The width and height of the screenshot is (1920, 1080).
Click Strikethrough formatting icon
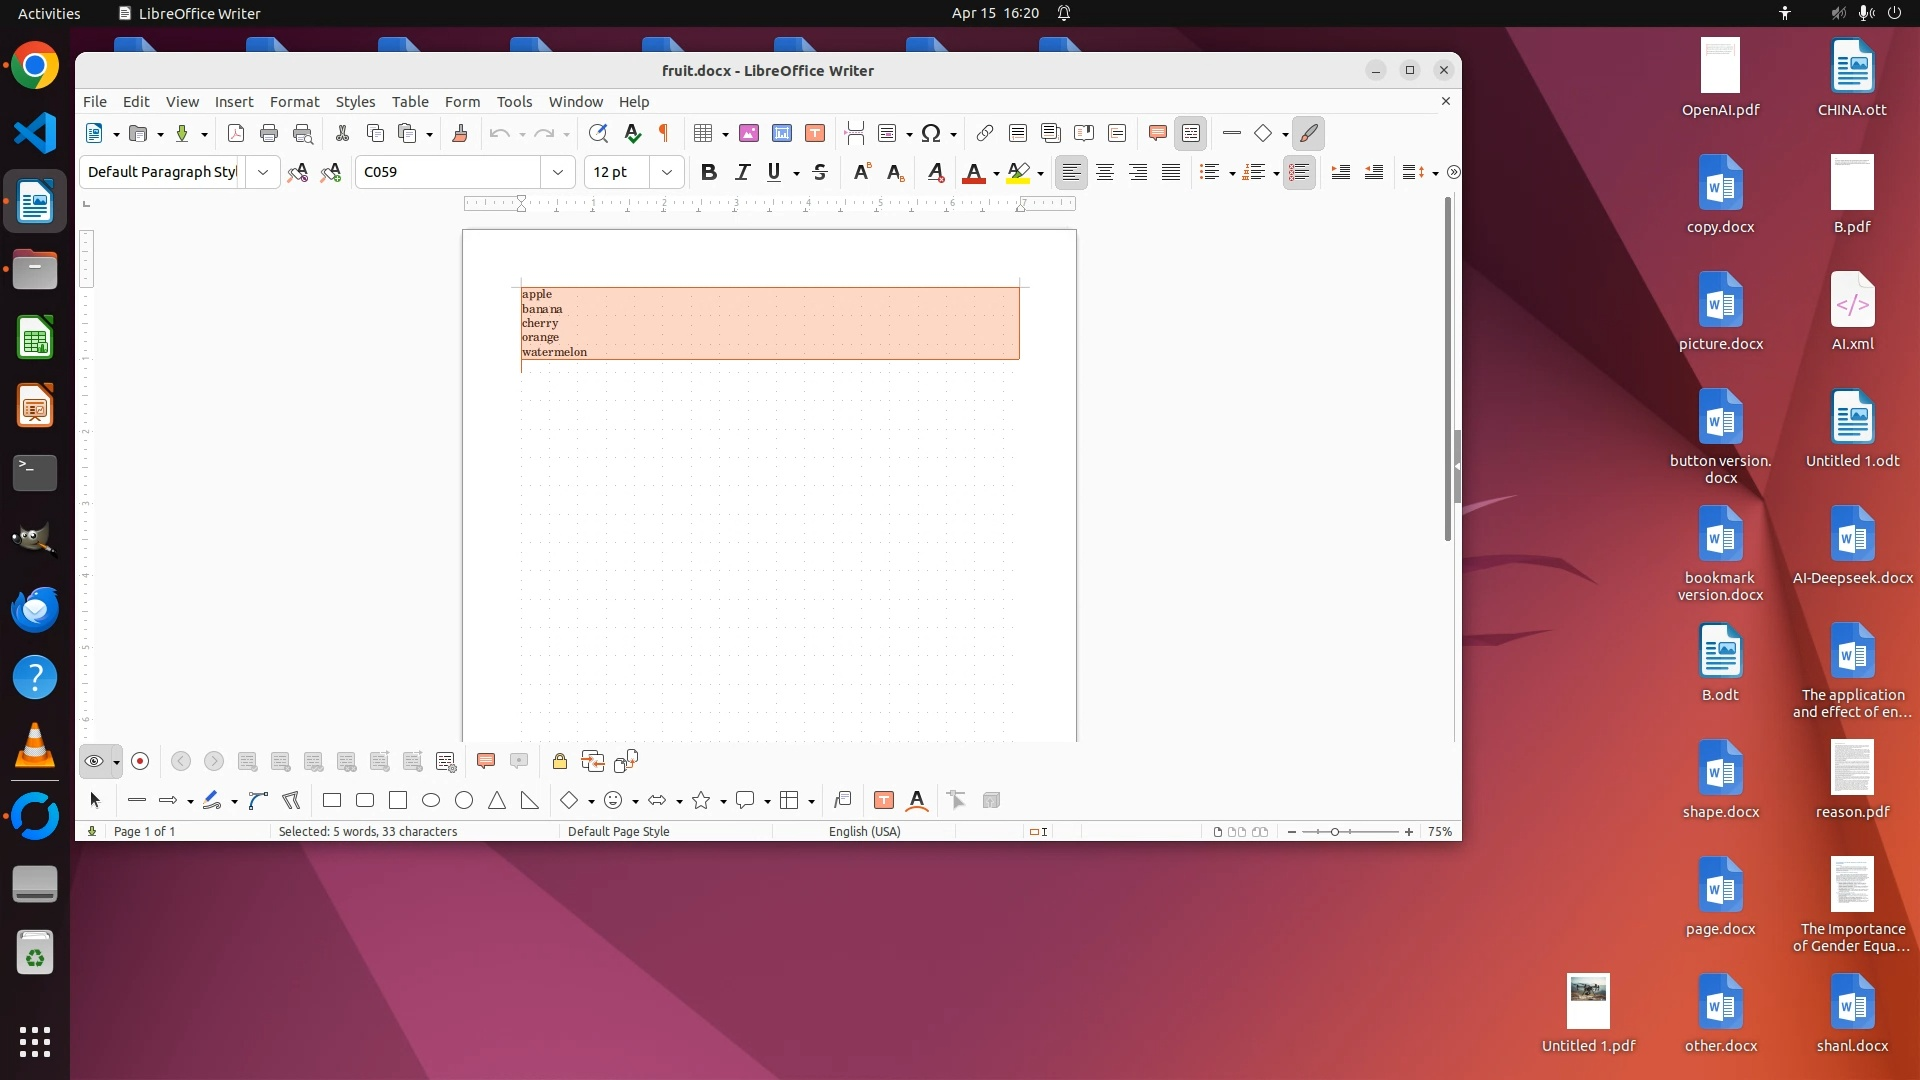coord(820,172)
